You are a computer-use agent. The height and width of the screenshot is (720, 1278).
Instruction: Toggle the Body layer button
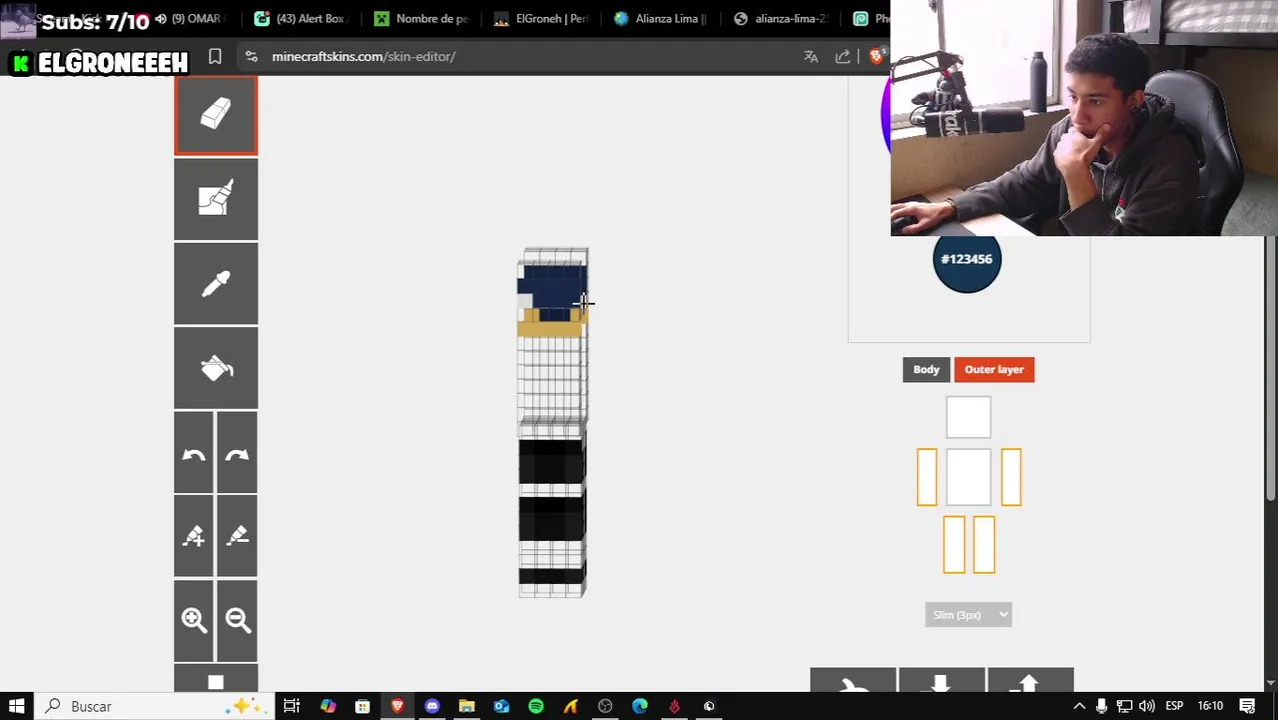(926, 369)
